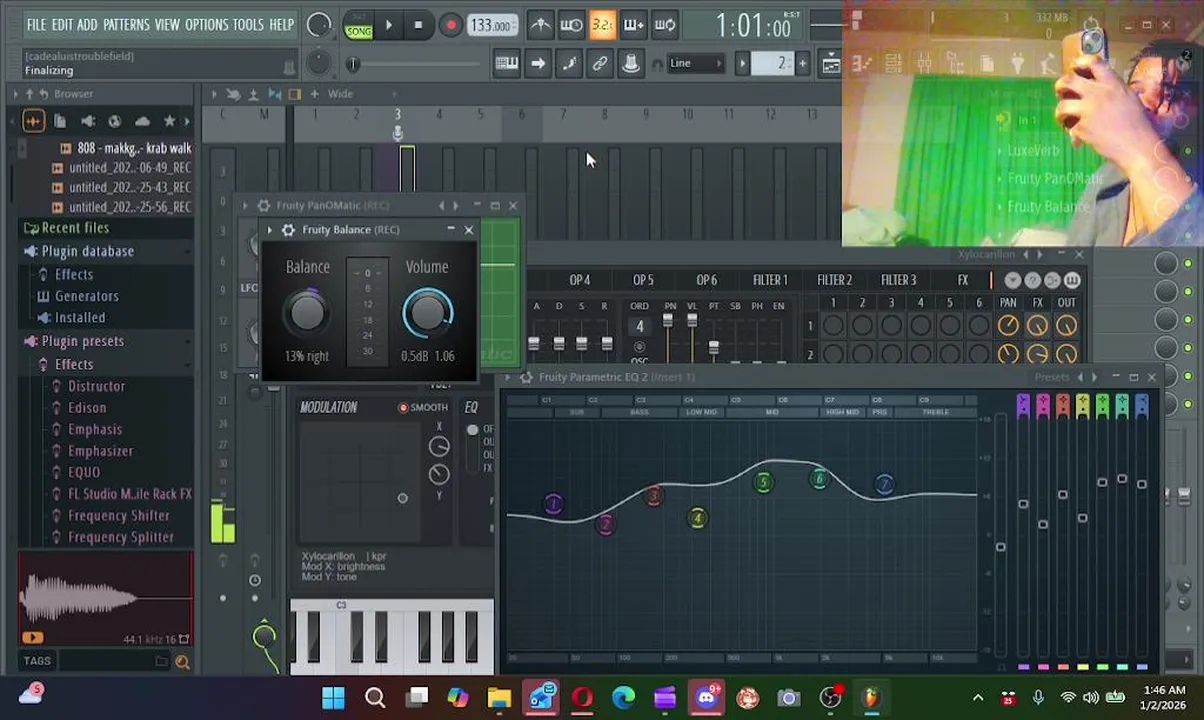Toggle loop recording icon
Image resolution: width=1204 pixels, height=720 pixels.
[x=665, y=25]
